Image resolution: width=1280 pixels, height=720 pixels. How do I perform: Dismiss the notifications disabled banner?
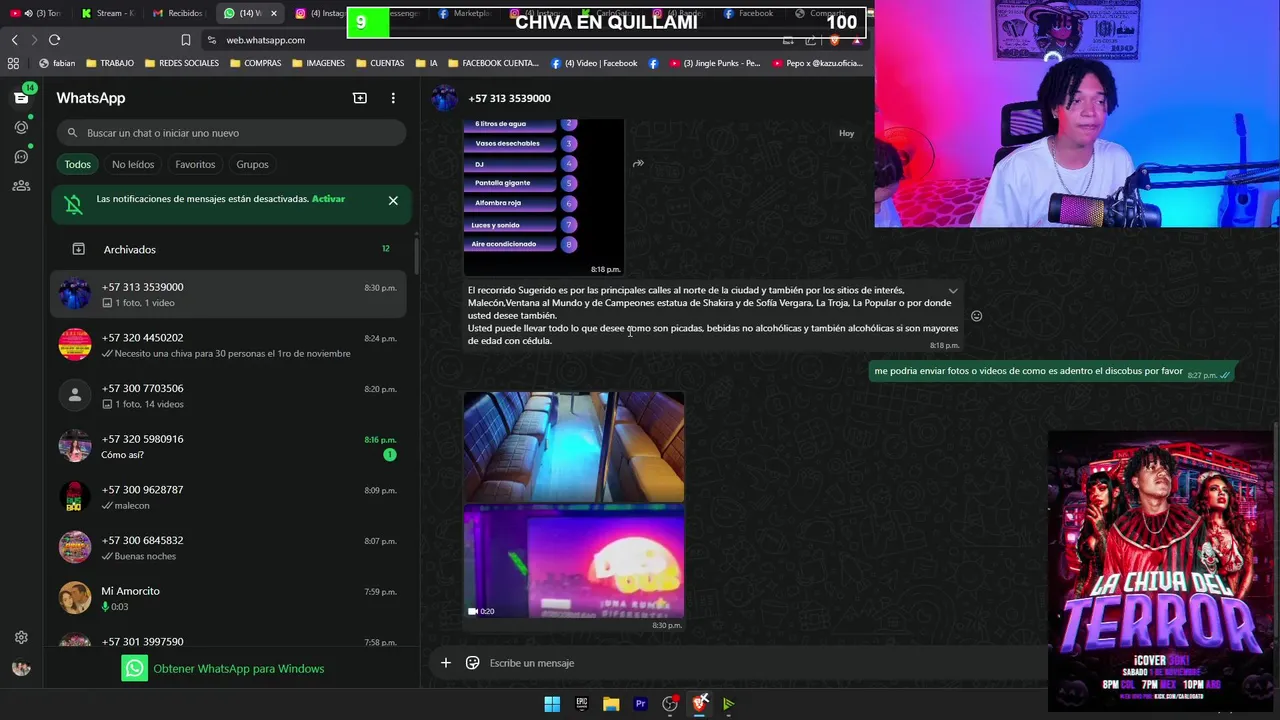[x=393, y=201]
